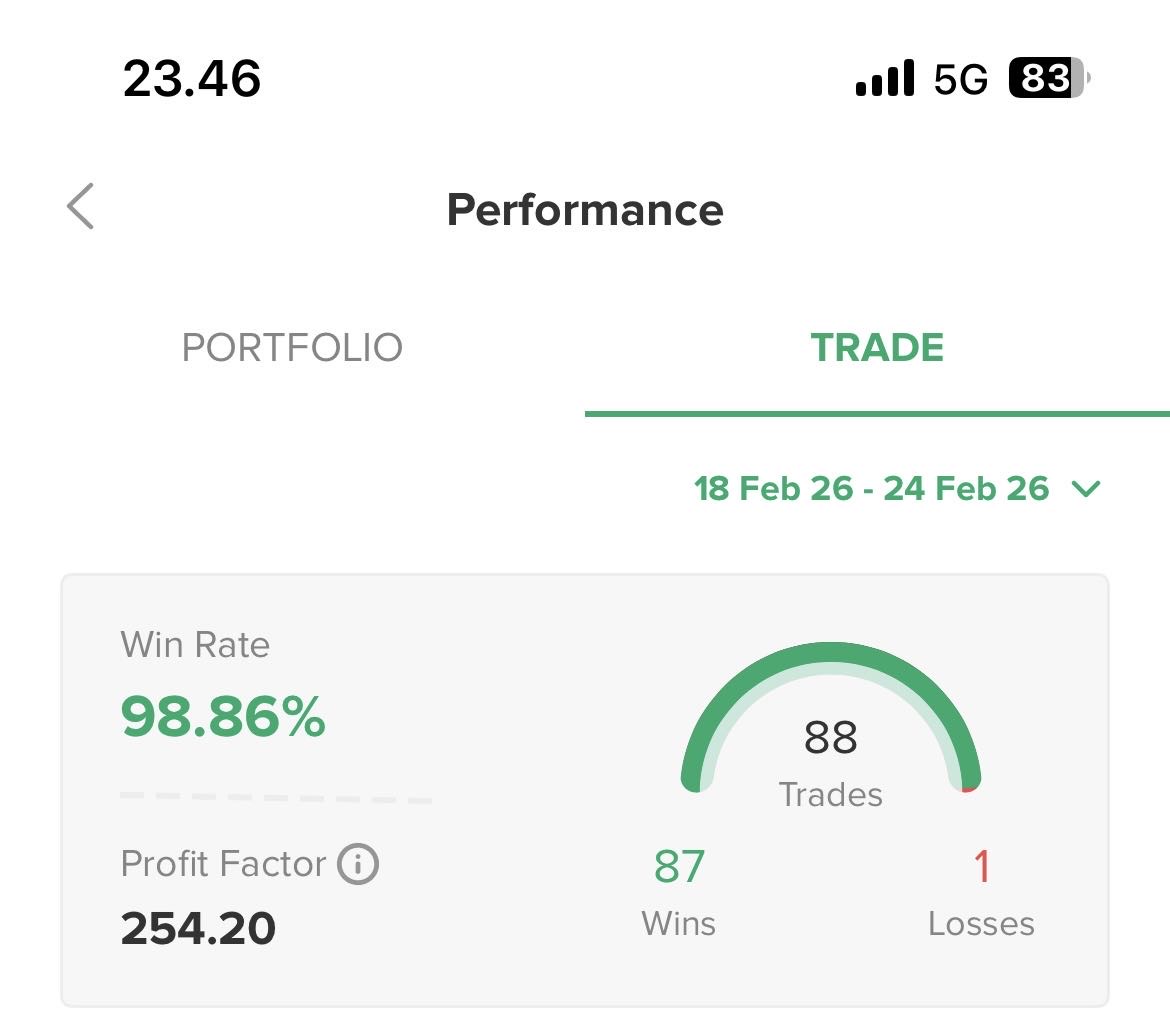Image resolution: width=1170 pixels, height=1031 pixels.
Task: Tap the 254.20 profit factor value
Action: [198, 929]
